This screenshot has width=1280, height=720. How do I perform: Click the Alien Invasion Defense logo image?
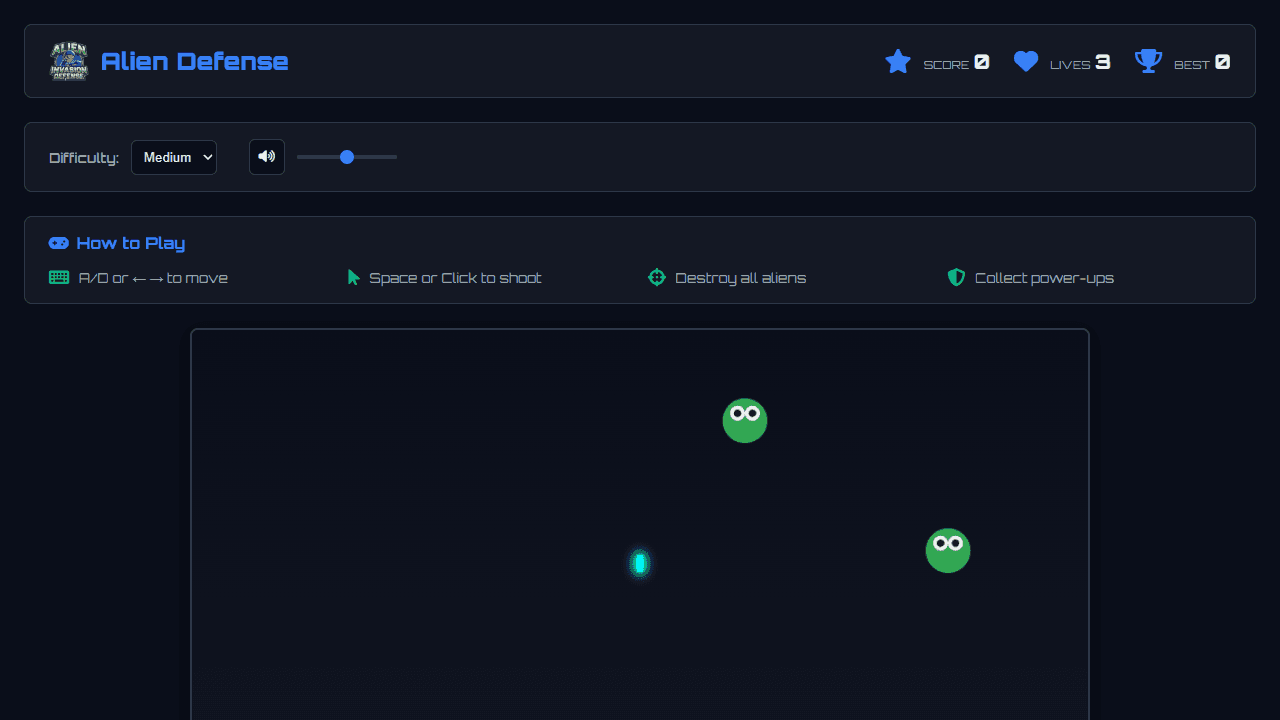pyautogui.click(x=69, y=61)
